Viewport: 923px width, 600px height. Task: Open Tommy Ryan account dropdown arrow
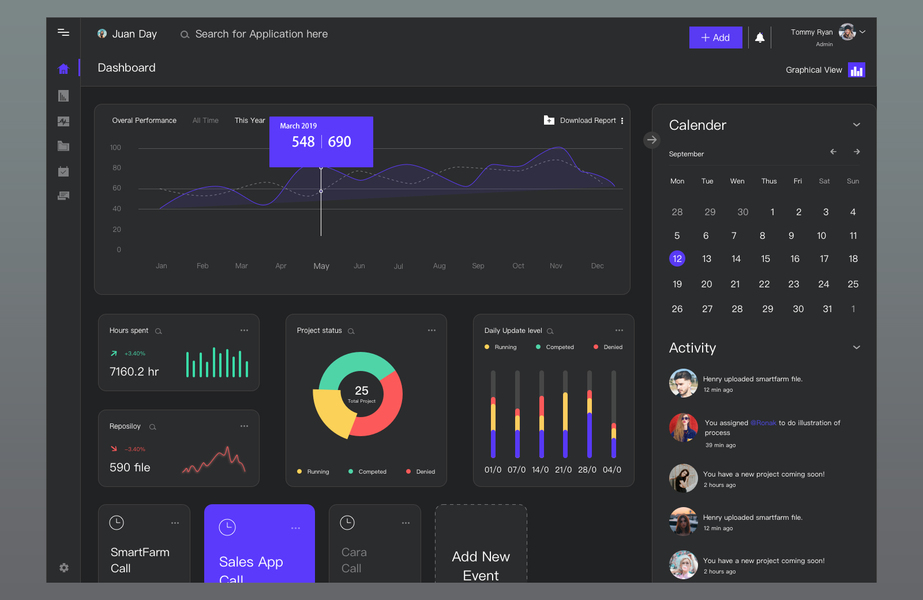pyautogui.click(x=862, y=32)
